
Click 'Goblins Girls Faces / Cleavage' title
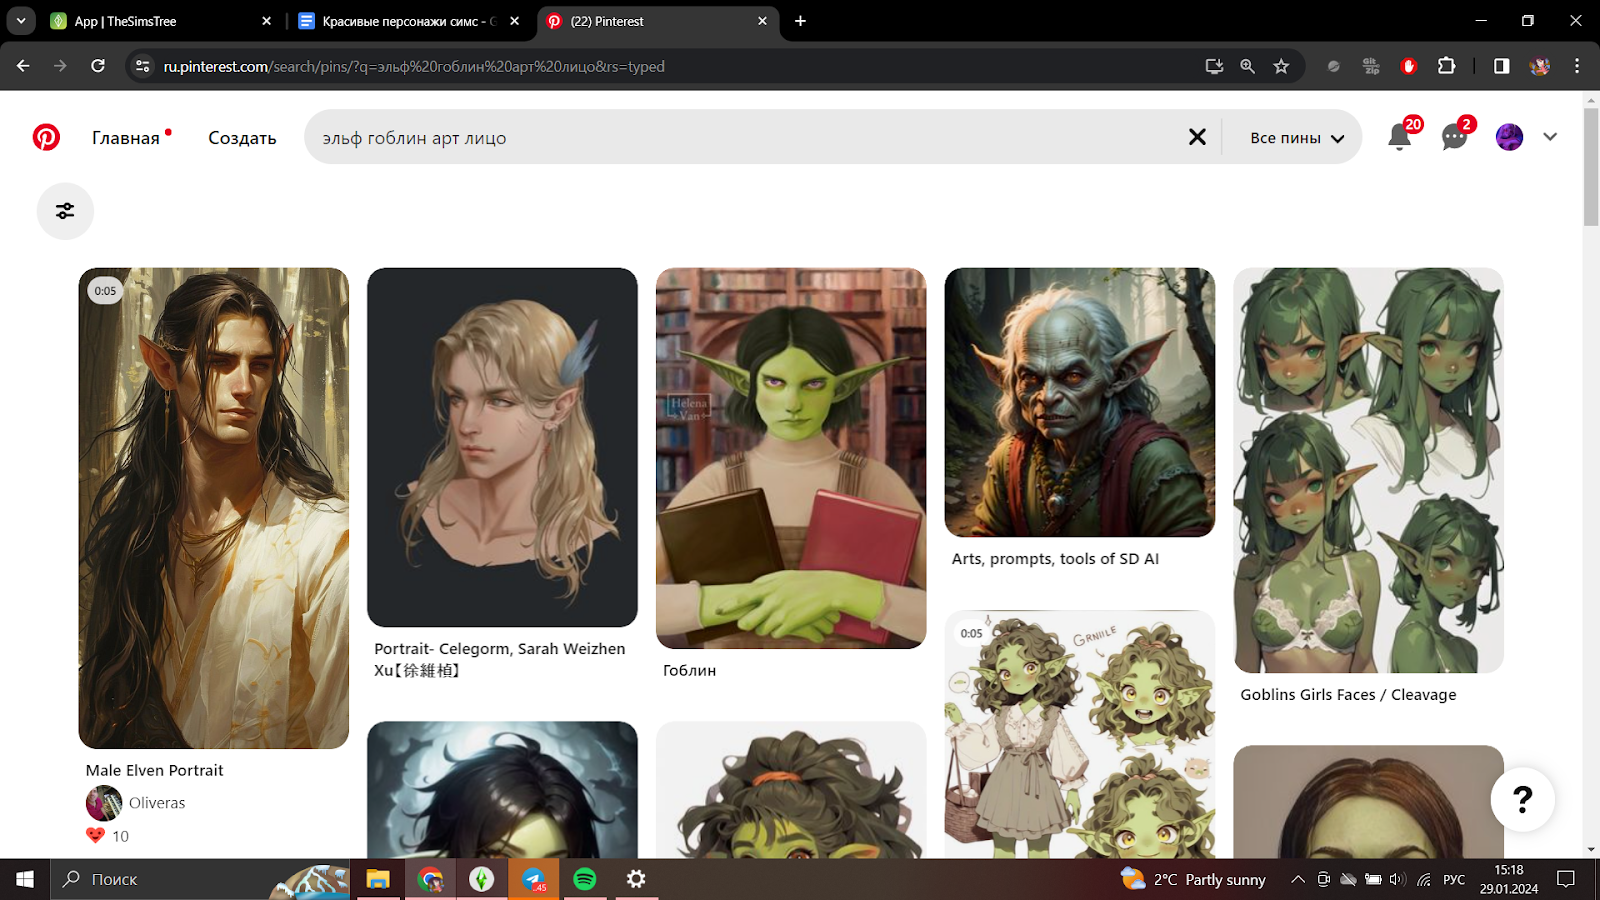[x=1348, y=695]
